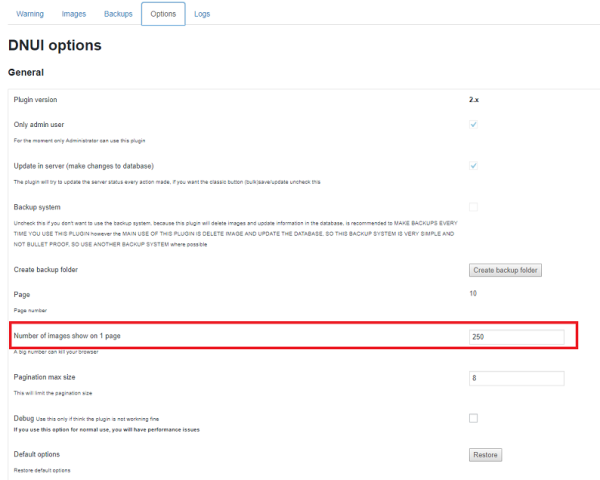
Task: Uncheck the Update in server checkbox
Action: 473,165
